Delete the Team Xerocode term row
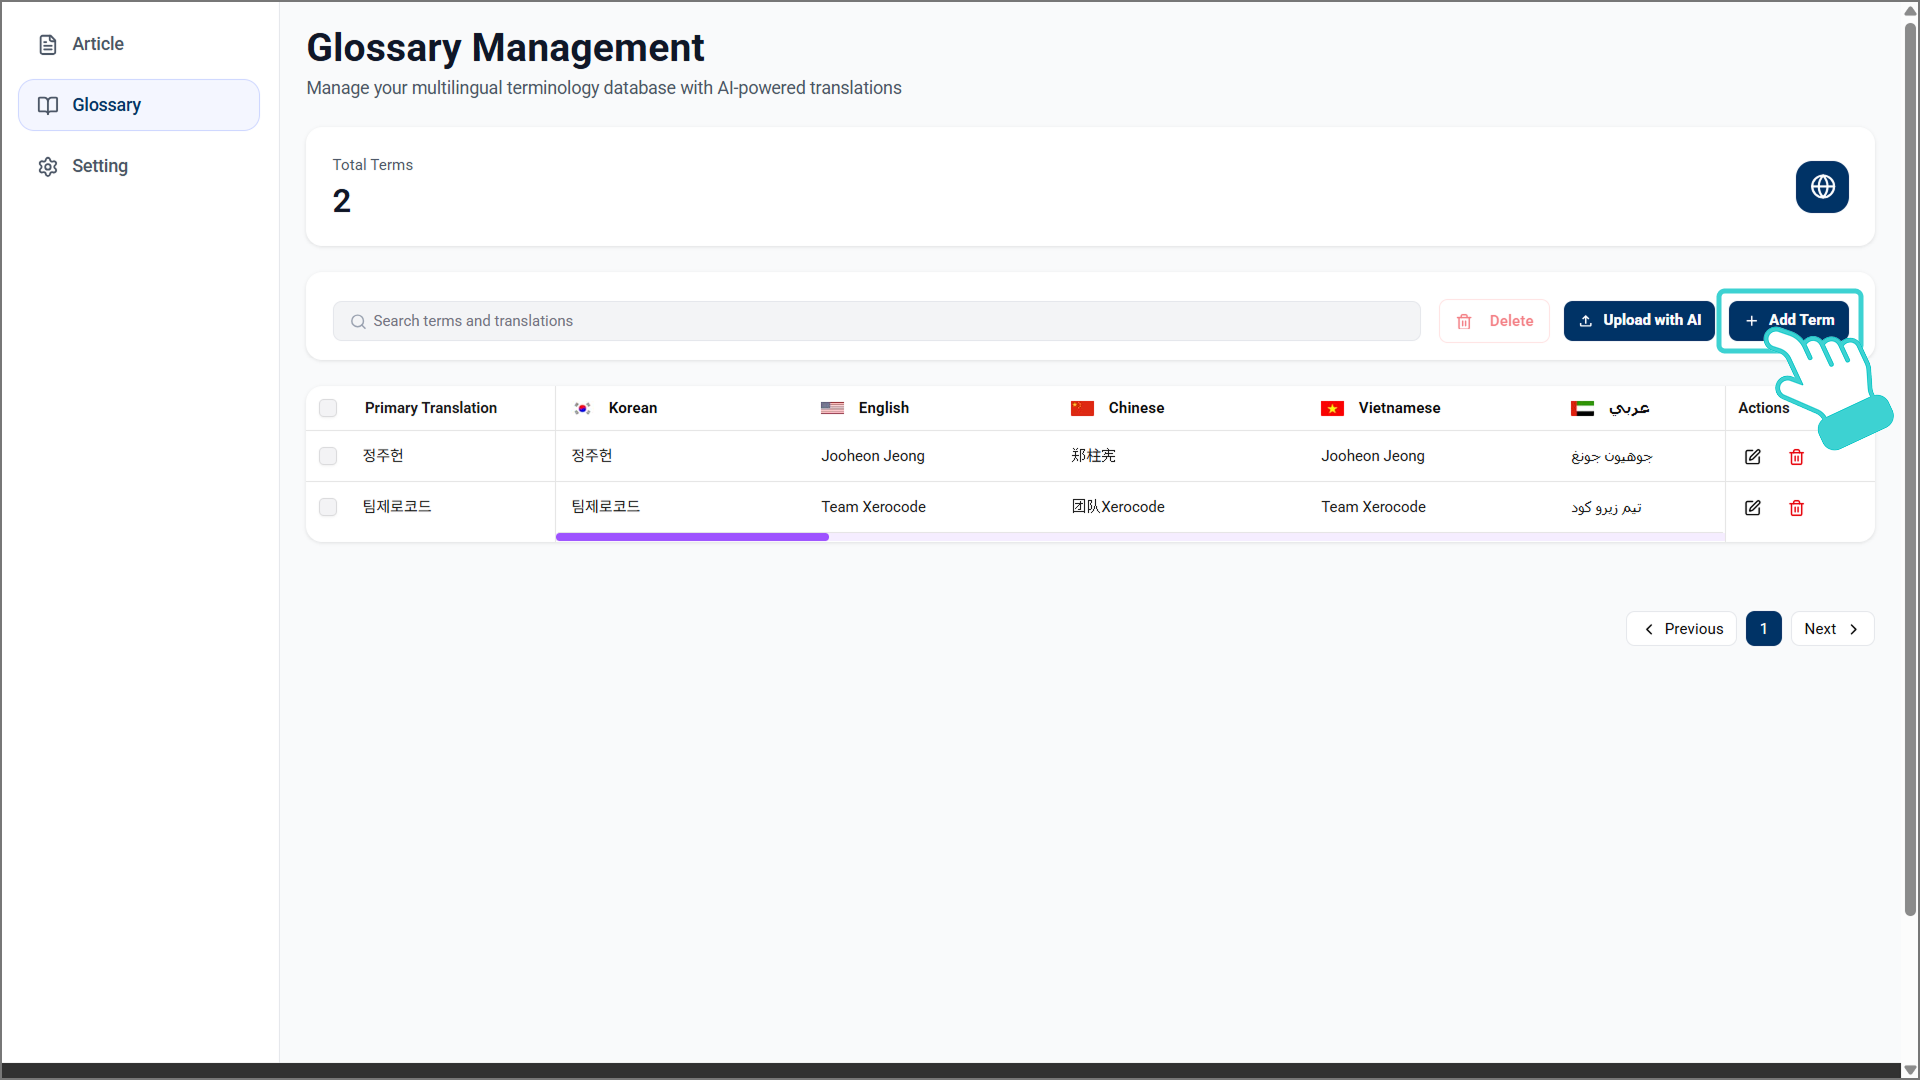 click(x=1796, y=508)
